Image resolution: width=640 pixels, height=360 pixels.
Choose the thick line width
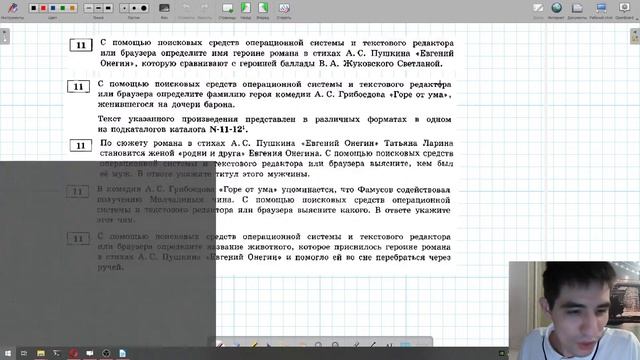[108, 8]
